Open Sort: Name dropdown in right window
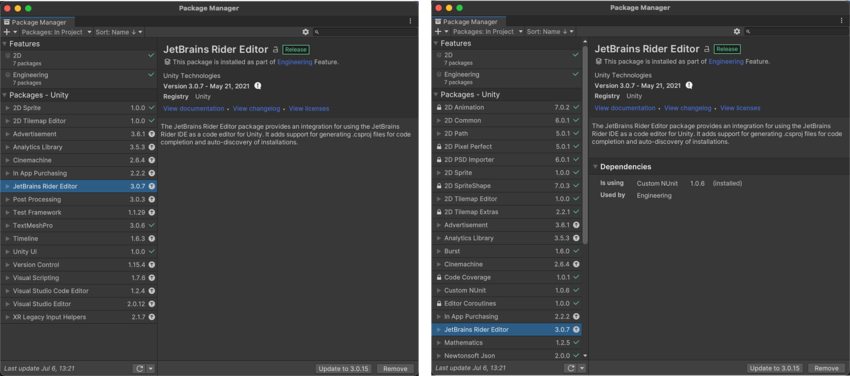The height and width of the screenshot is (376, 850). click(x=550, y=32)
